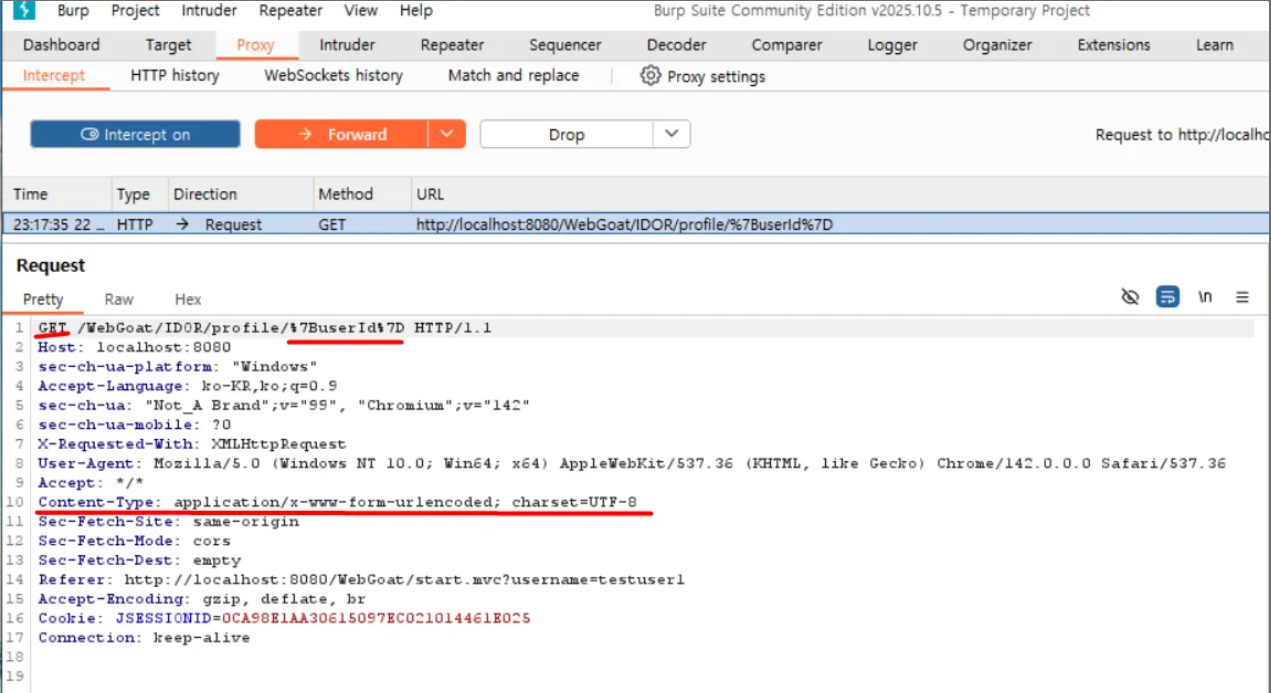Select the Hex view tab

coord(188,299)
